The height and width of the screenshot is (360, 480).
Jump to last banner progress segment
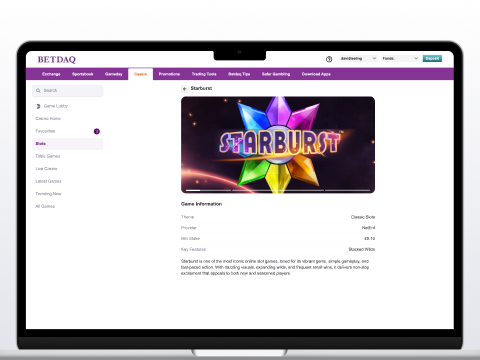coord(348,190)
